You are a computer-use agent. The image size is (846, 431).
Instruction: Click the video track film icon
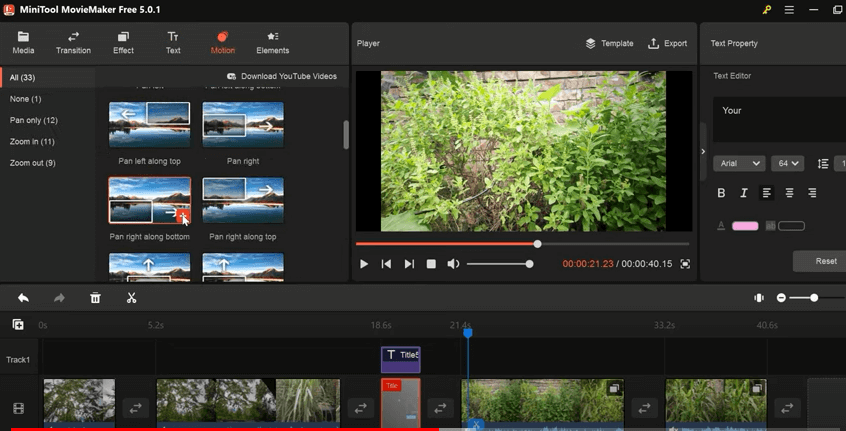(x=18, y=408)
